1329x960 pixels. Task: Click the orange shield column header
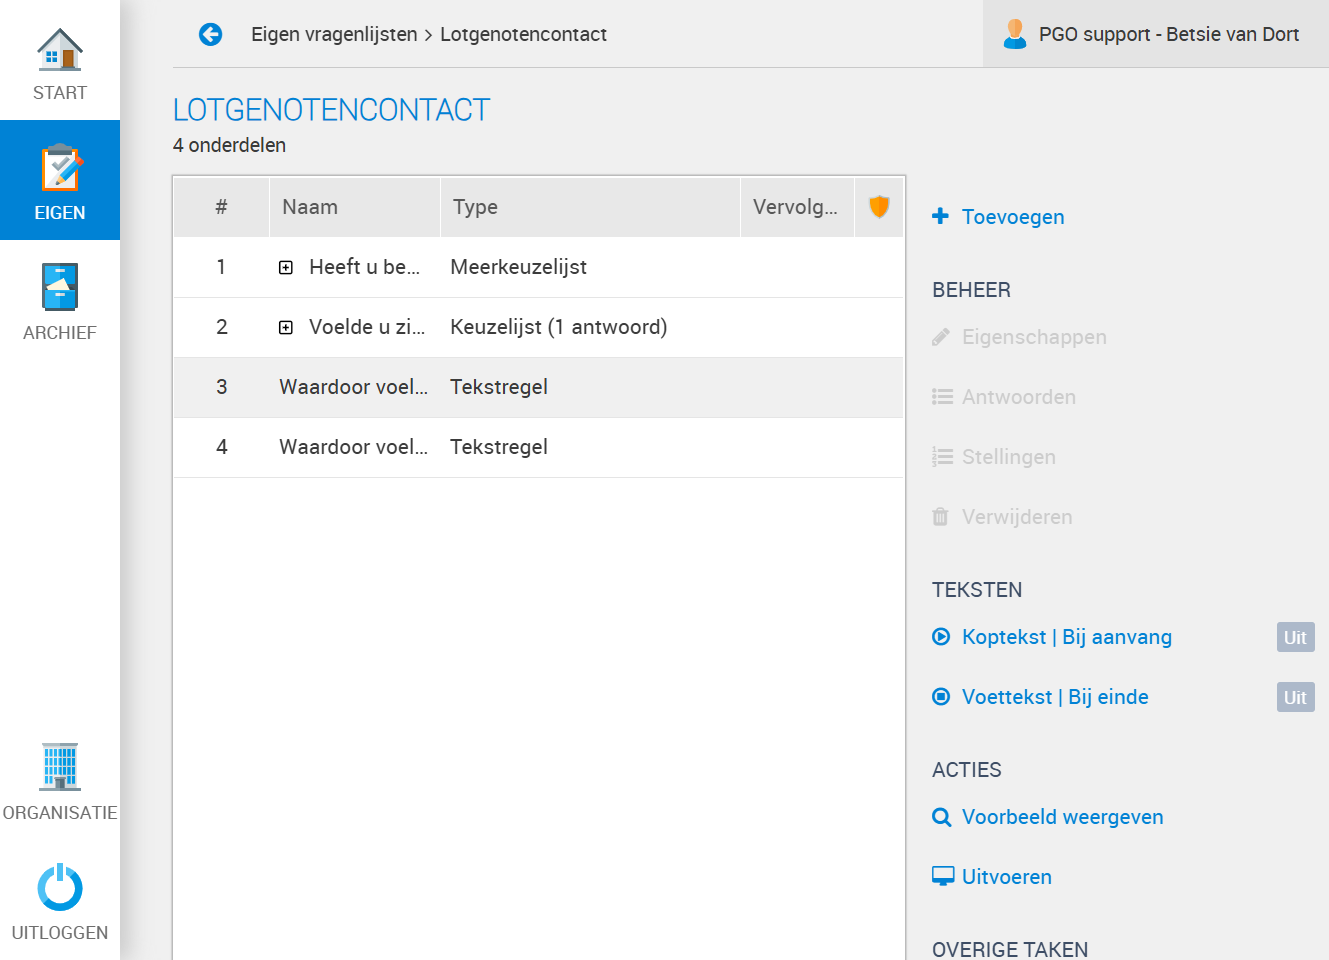pos(879,207)
